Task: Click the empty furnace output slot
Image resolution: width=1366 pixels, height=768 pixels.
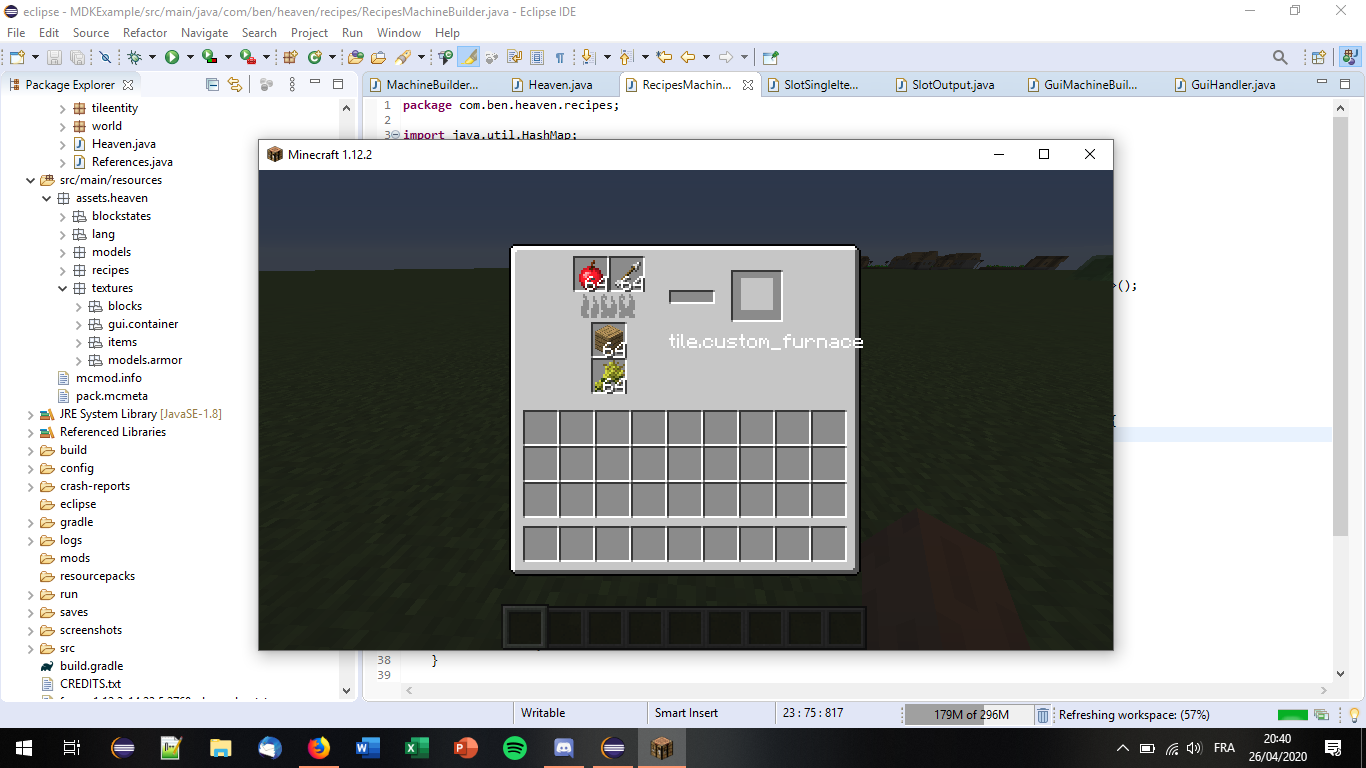Action: 756,296
